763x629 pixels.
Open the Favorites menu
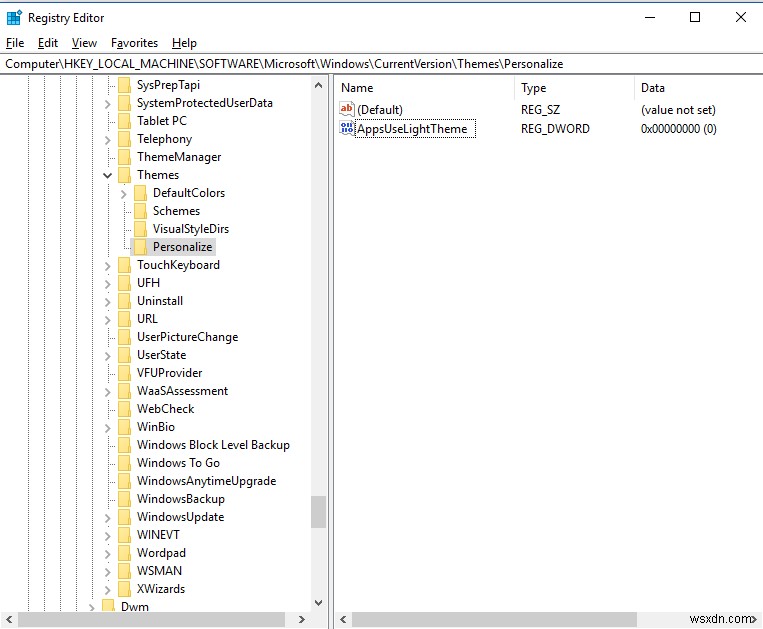134,43
